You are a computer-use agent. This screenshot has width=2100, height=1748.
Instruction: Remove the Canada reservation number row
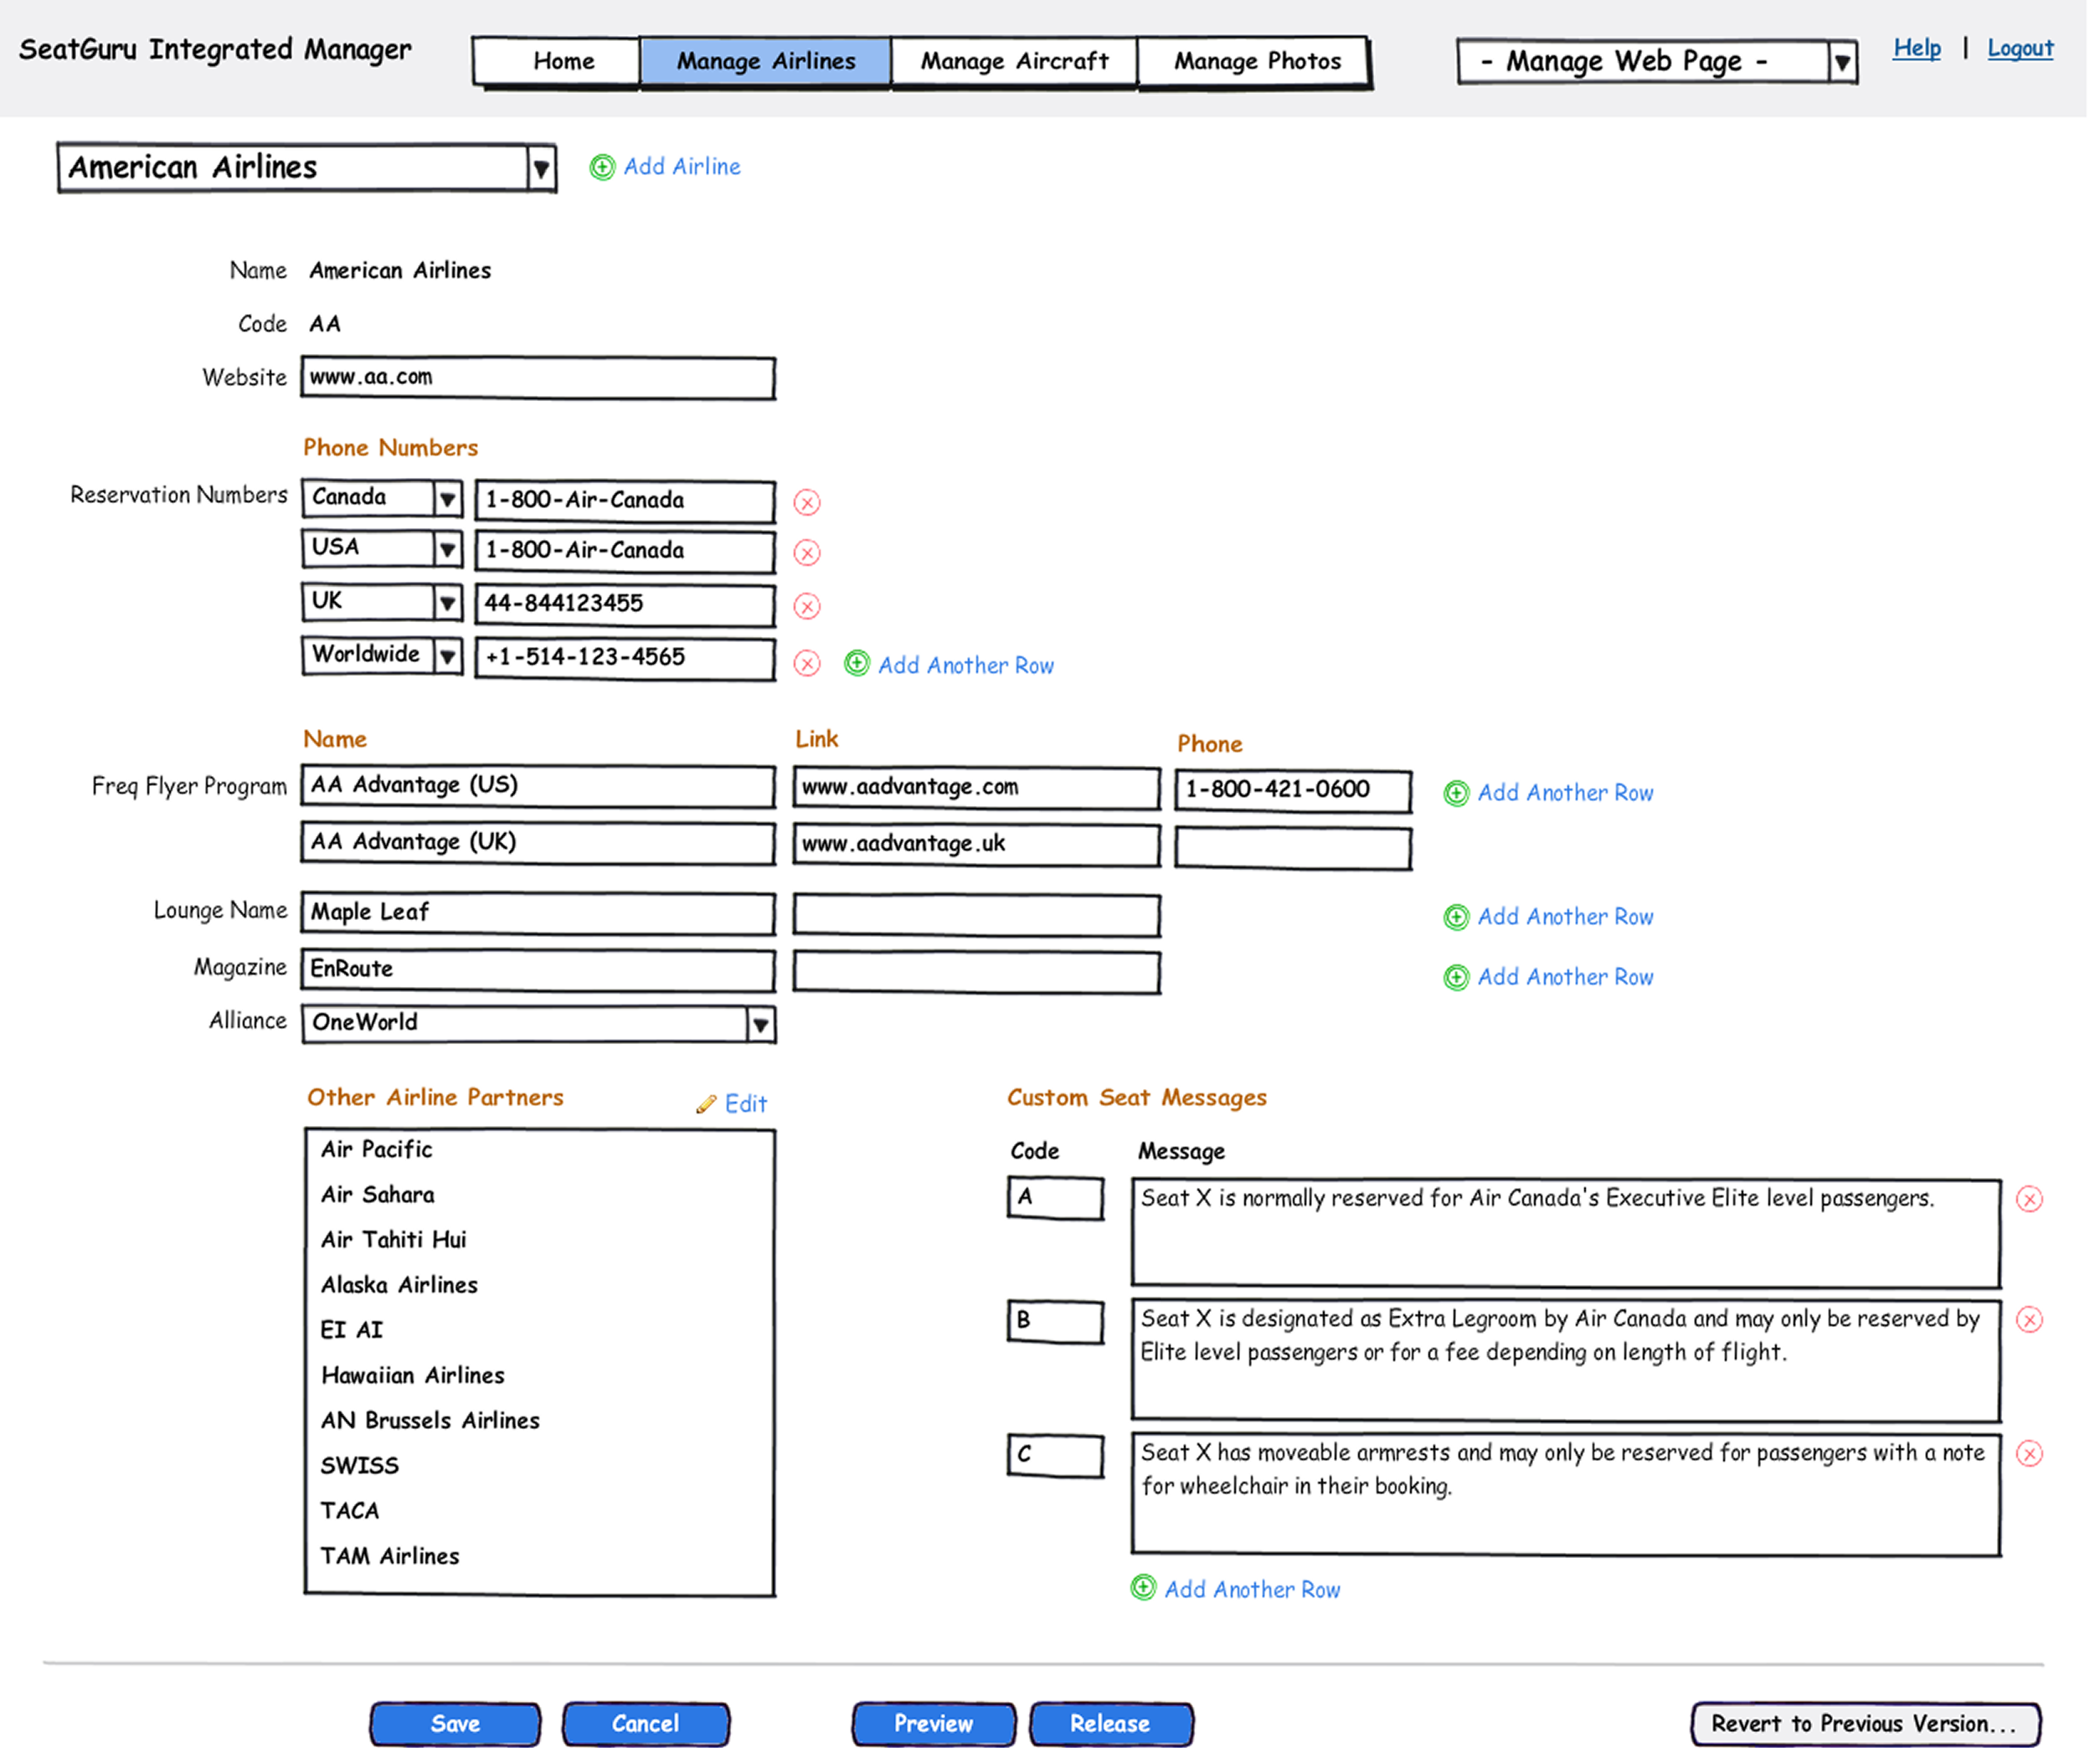tap(807, 502)
